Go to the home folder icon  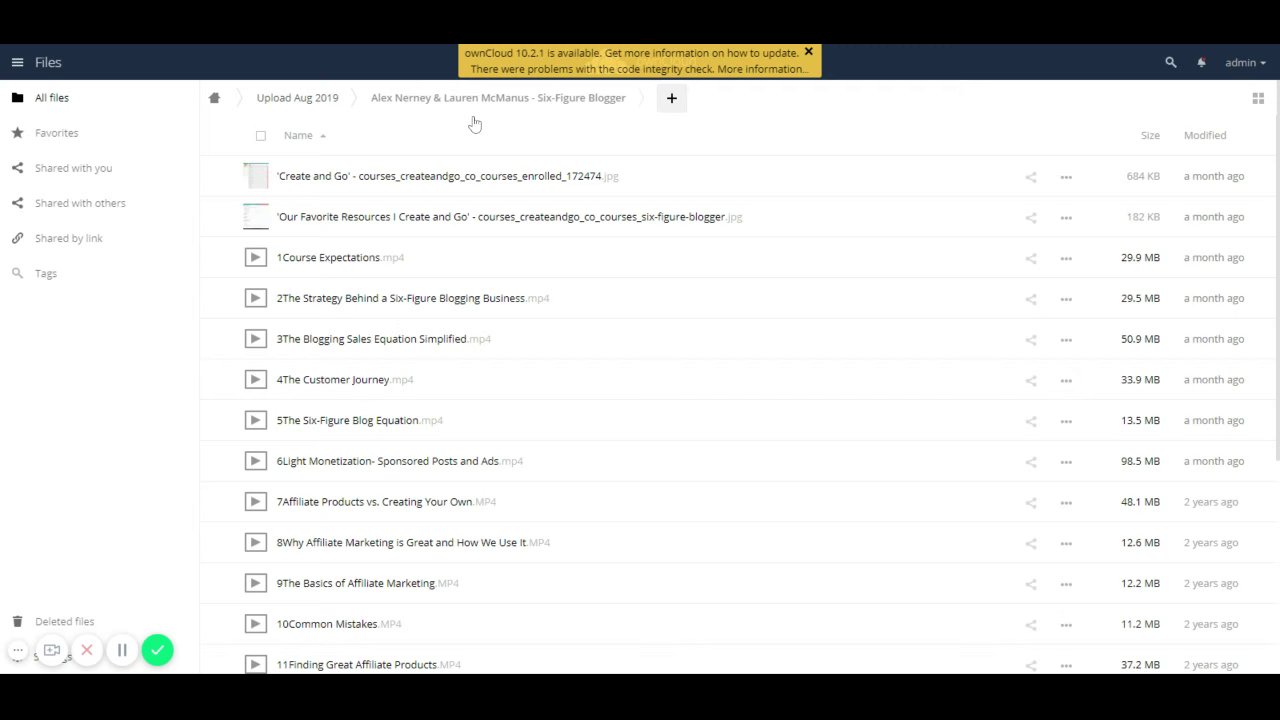pyautogui.click(x=214, y=98)
